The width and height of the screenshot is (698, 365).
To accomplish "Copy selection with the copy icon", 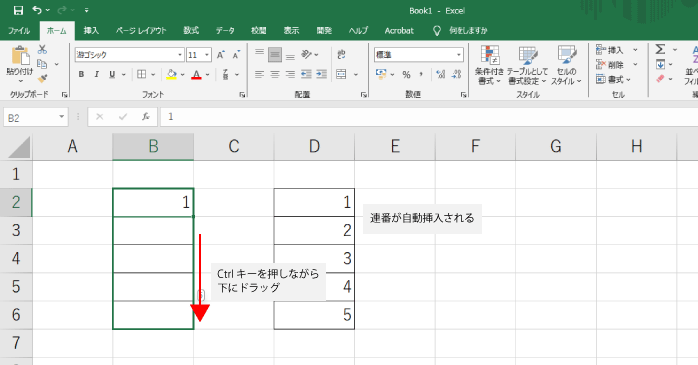I will [x=42, y=64].
